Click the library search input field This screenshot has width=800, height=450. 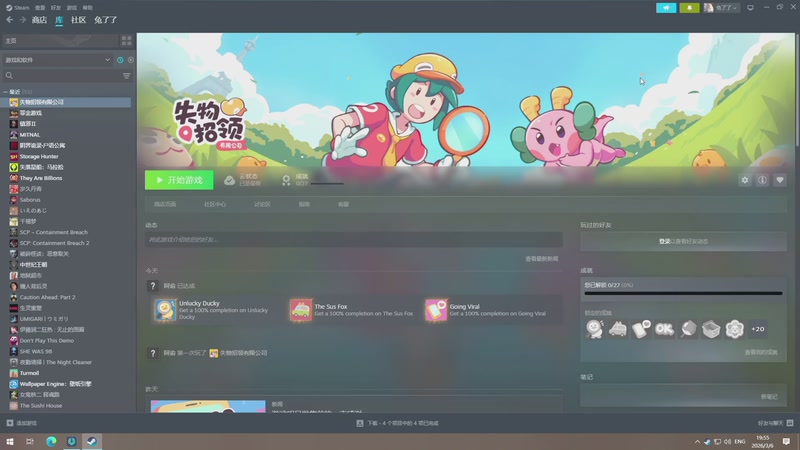point(68,76)
